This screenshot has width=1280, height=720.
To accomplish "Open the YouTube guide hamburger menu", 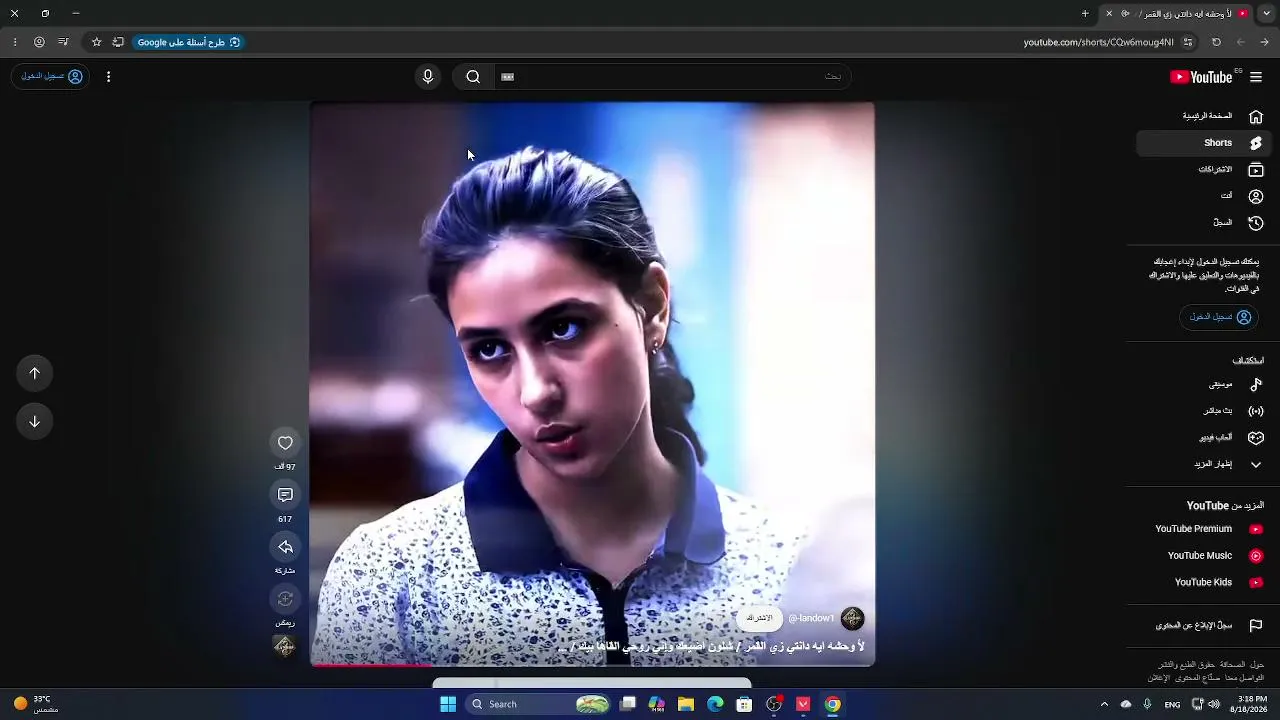I will 1256,77.
